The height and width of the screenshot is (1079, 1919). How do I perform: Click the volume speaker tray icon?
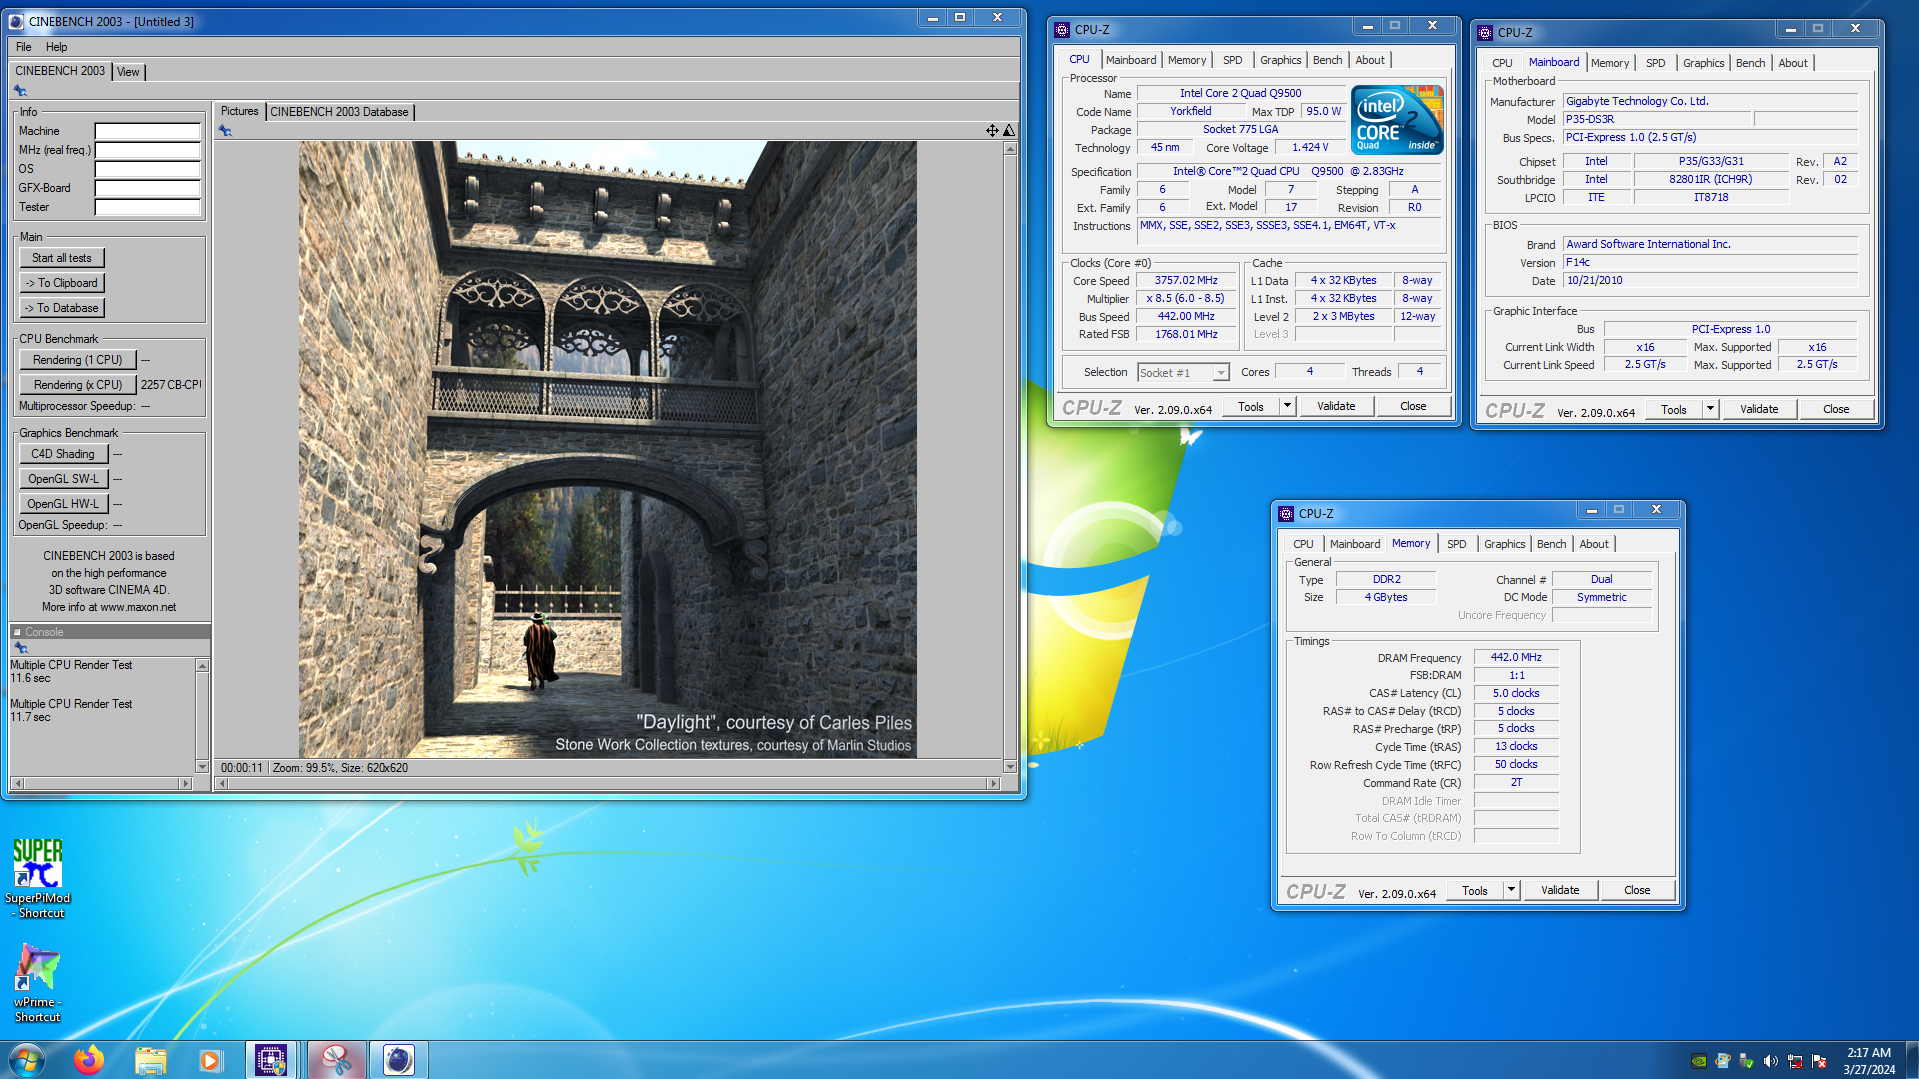[1771, 1061]
